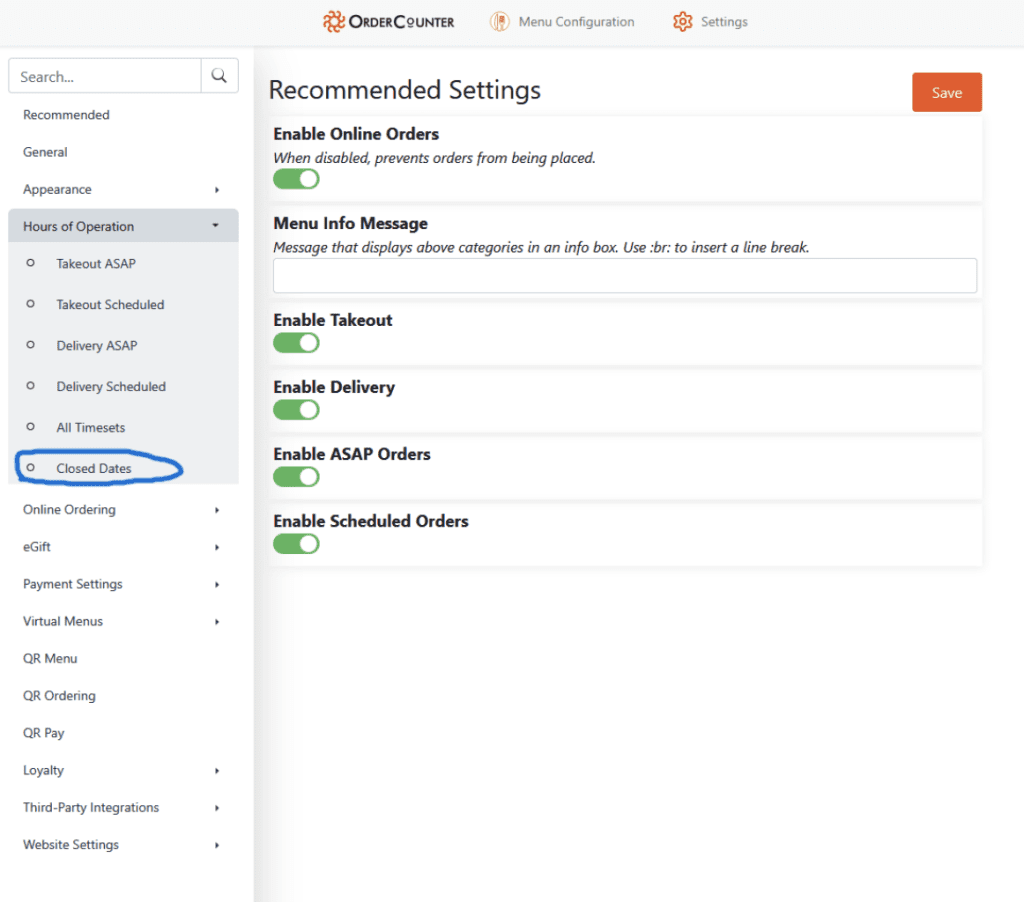Select the Takeout ASAP bullet icon
The image size is (1024, 902).
(30, 263)
